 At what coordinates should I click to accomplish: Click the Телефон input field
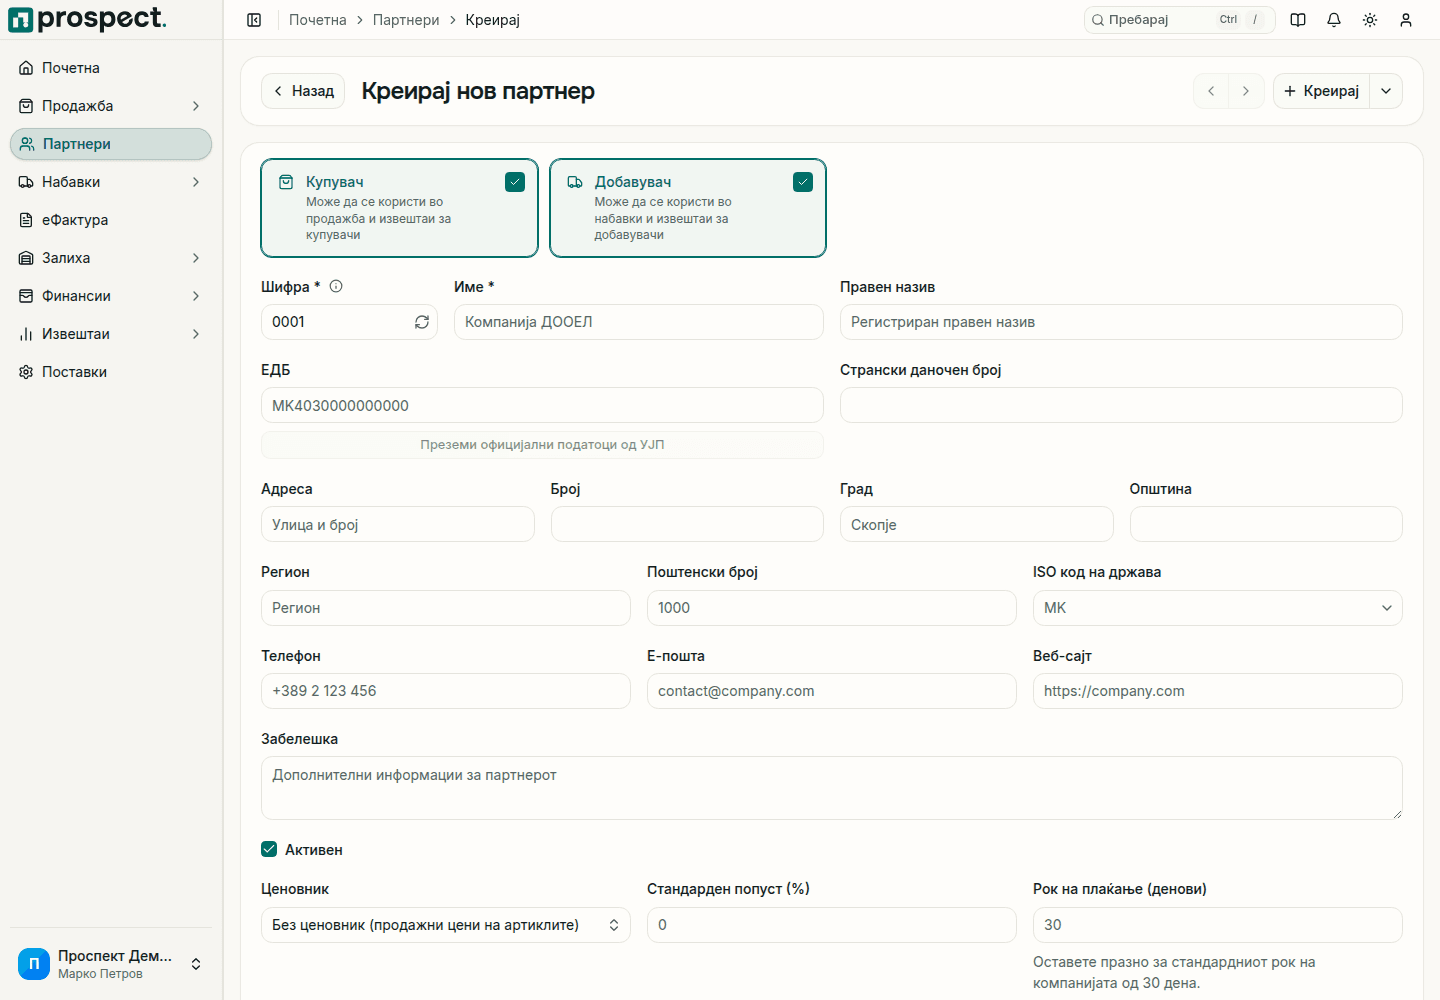(x=445, y=691)
